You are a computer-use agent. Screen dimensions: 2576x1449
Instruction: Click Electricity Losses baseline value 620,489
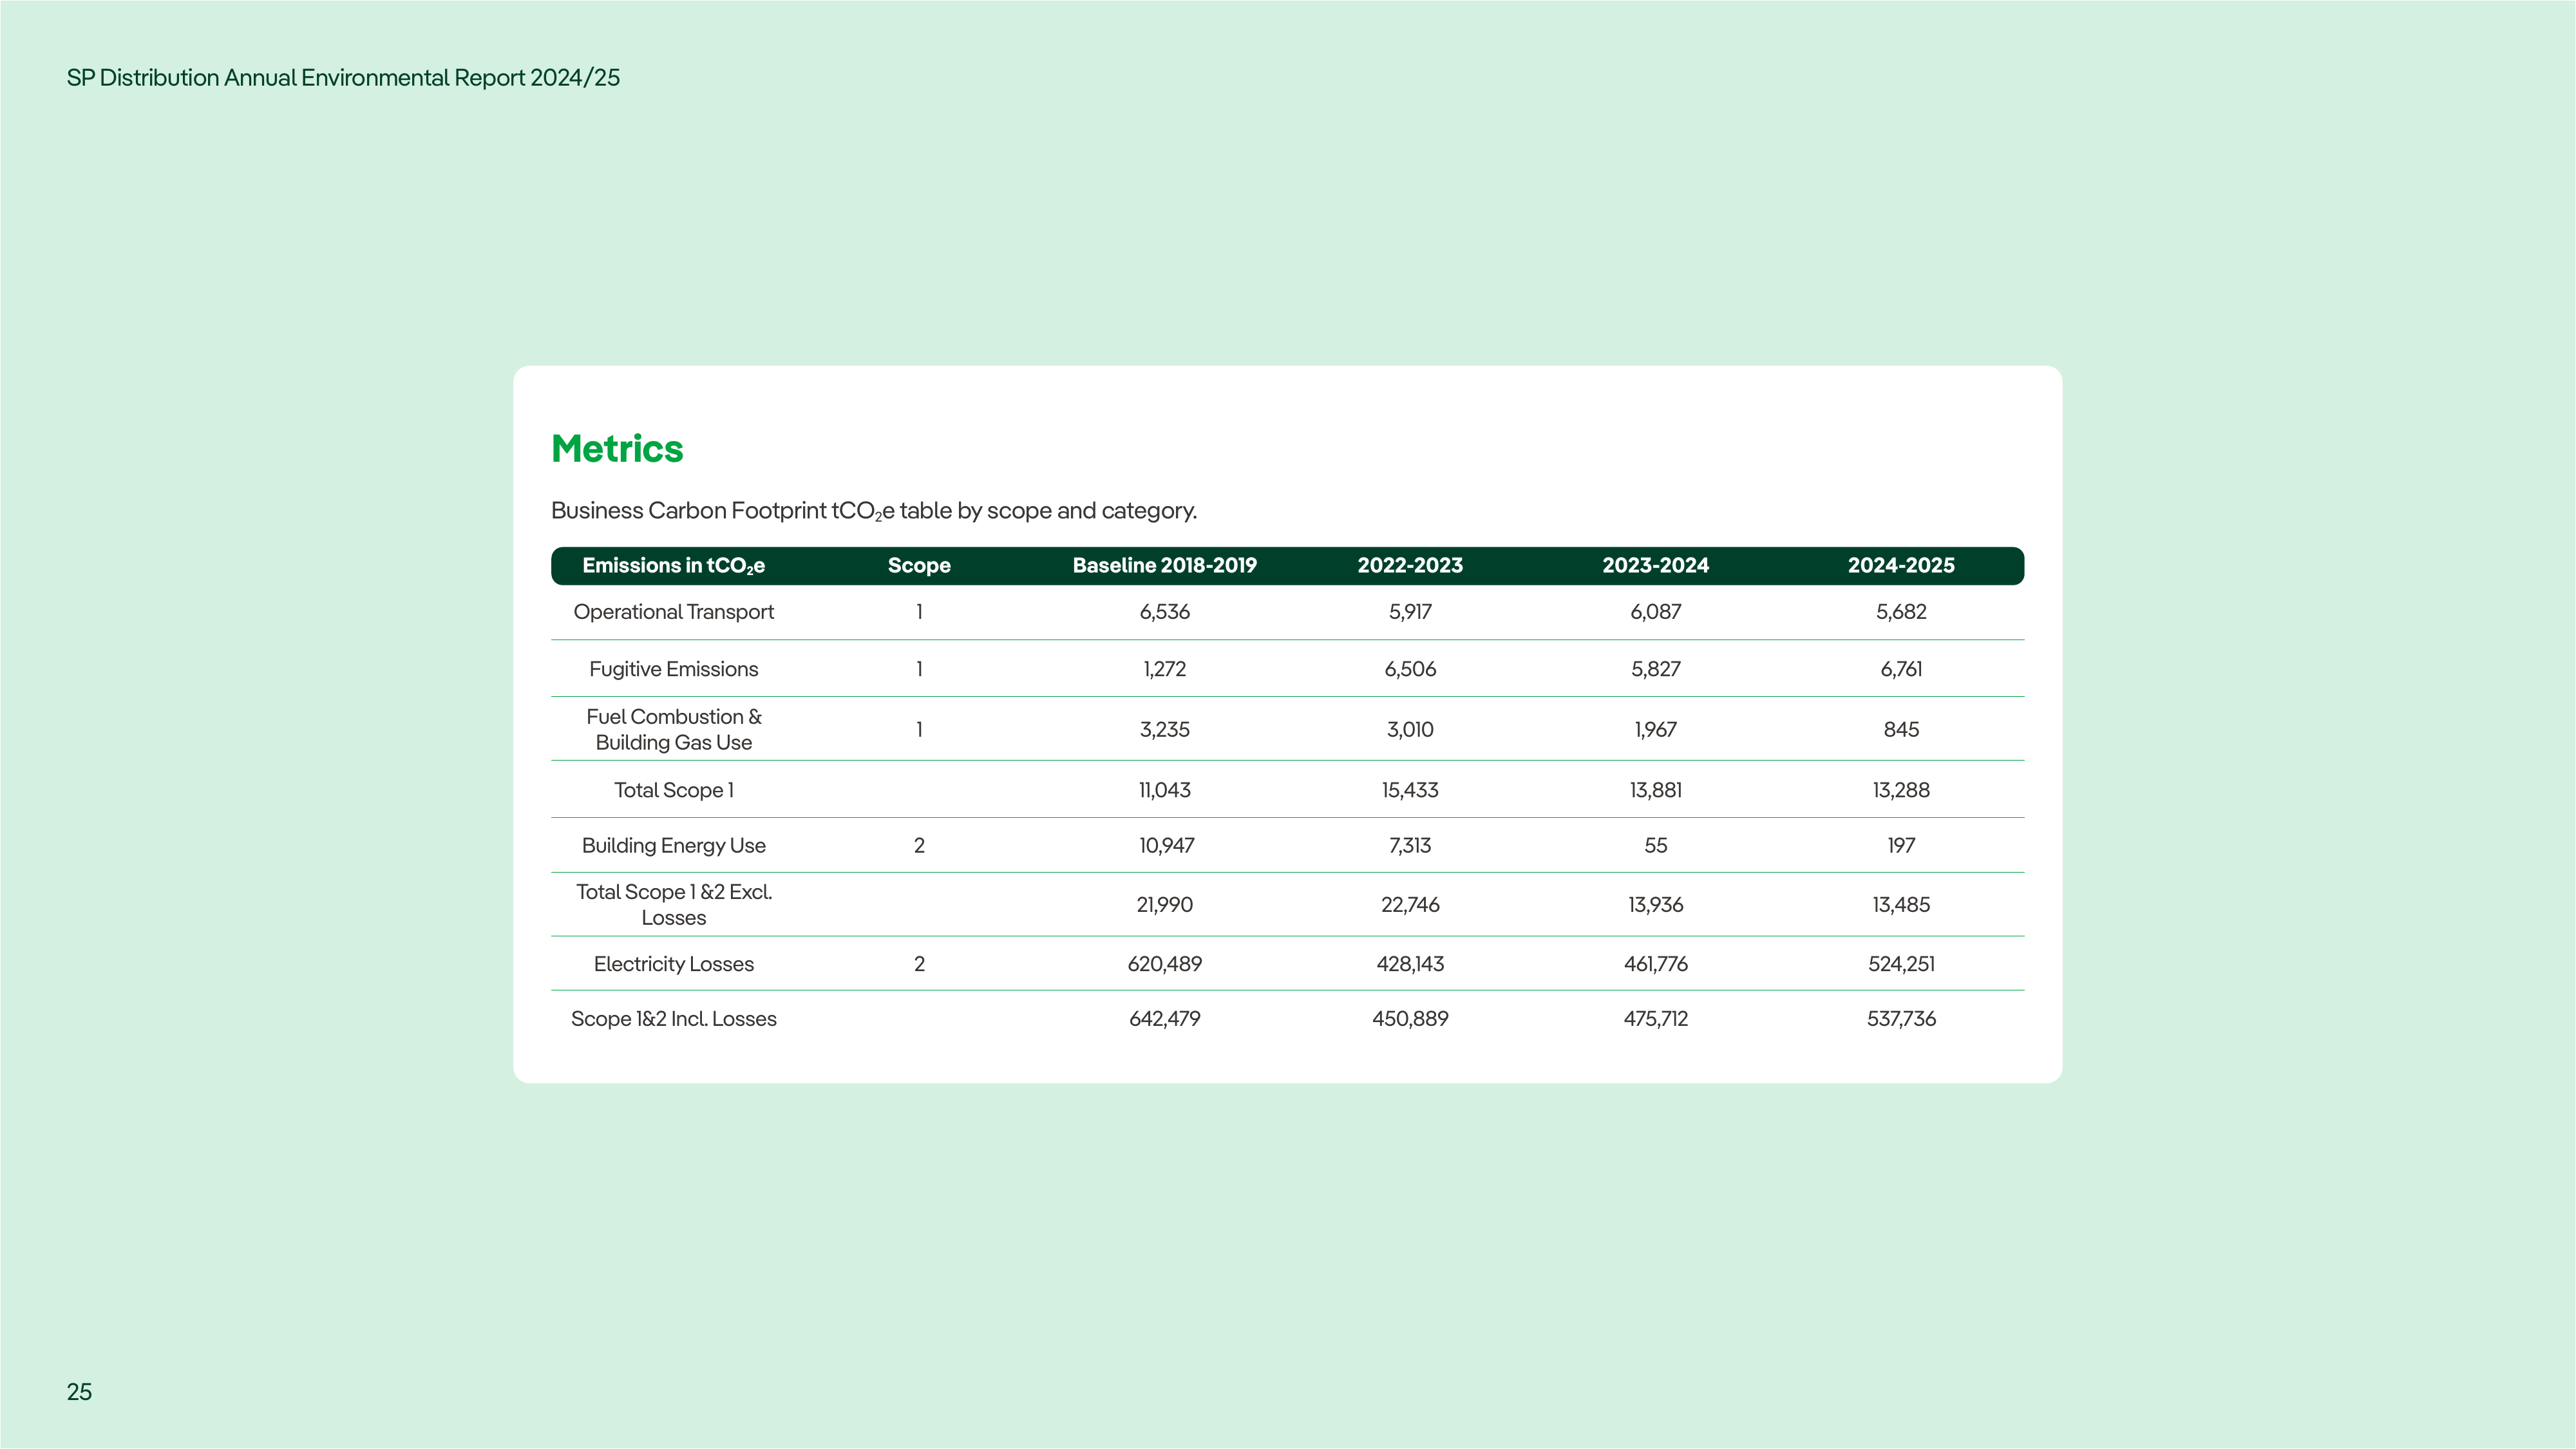click(x=1165, y=964)
